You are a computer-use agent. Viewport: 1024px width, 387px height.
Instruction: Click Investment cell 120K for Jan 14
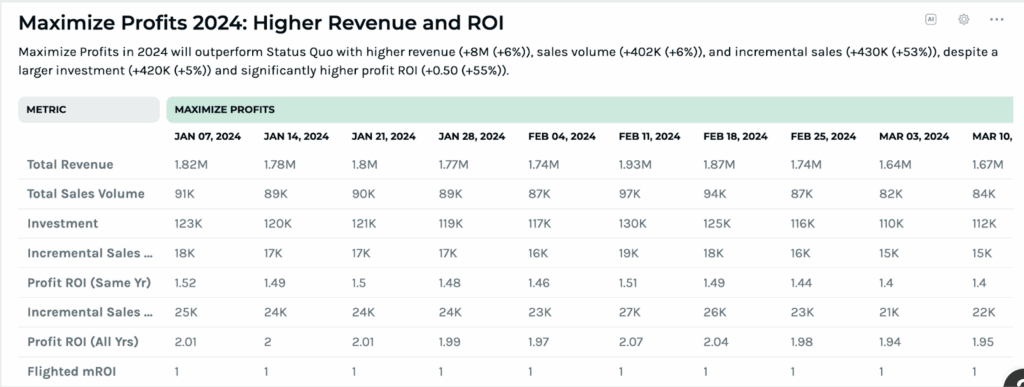tap(278, 224)
